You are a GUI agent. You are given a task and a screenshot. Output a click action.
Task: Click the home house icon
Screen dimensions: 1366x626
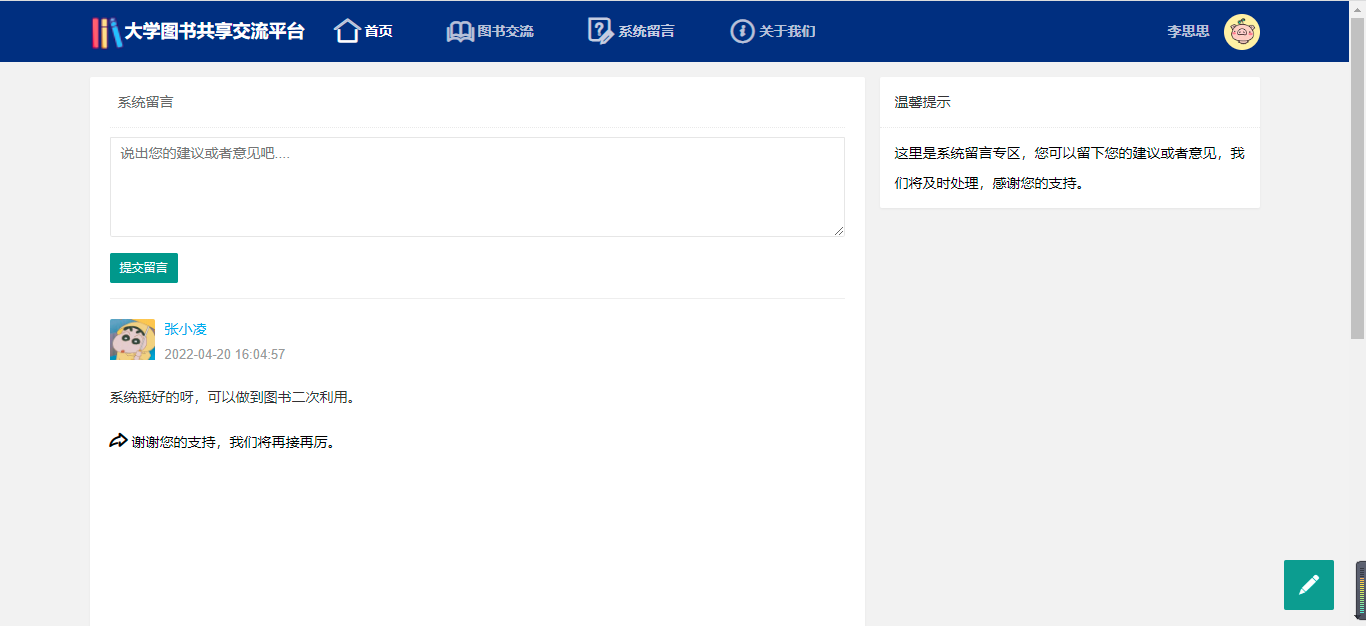(347, 31)
